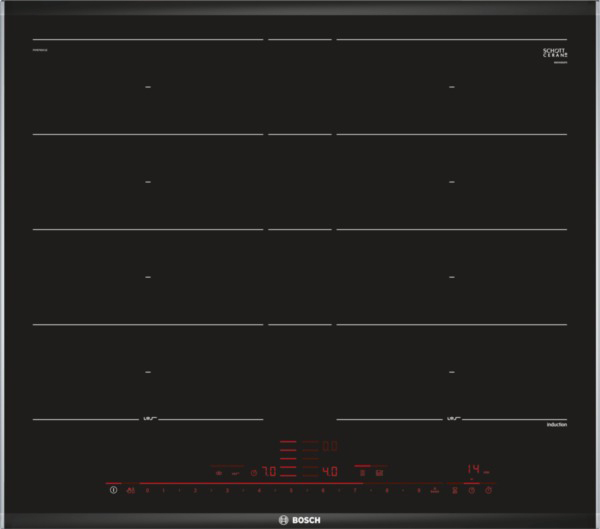600x529 pixels.
Task: Set the power slider to level 0
Action: tap(148, 491)
